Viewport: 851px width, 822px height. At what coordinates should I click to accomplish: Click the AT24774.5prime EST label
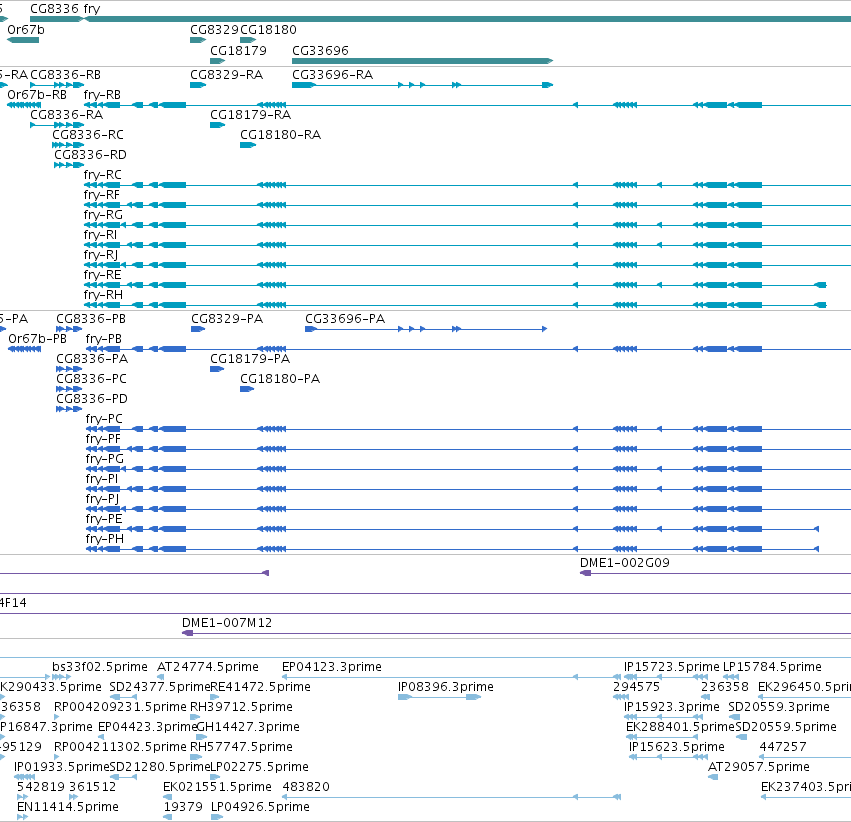[x=208, y=667]
